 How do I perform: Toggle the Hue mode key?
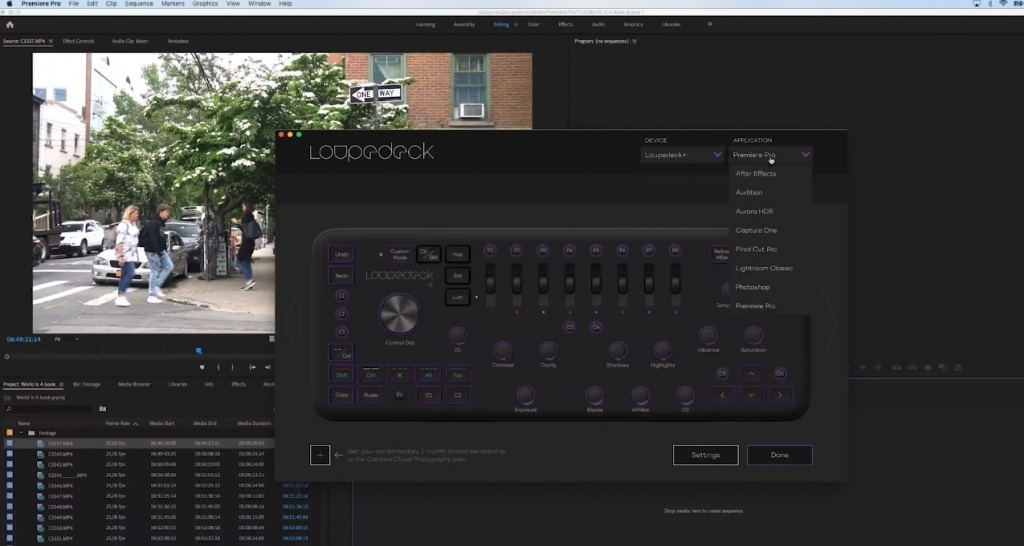458,254
